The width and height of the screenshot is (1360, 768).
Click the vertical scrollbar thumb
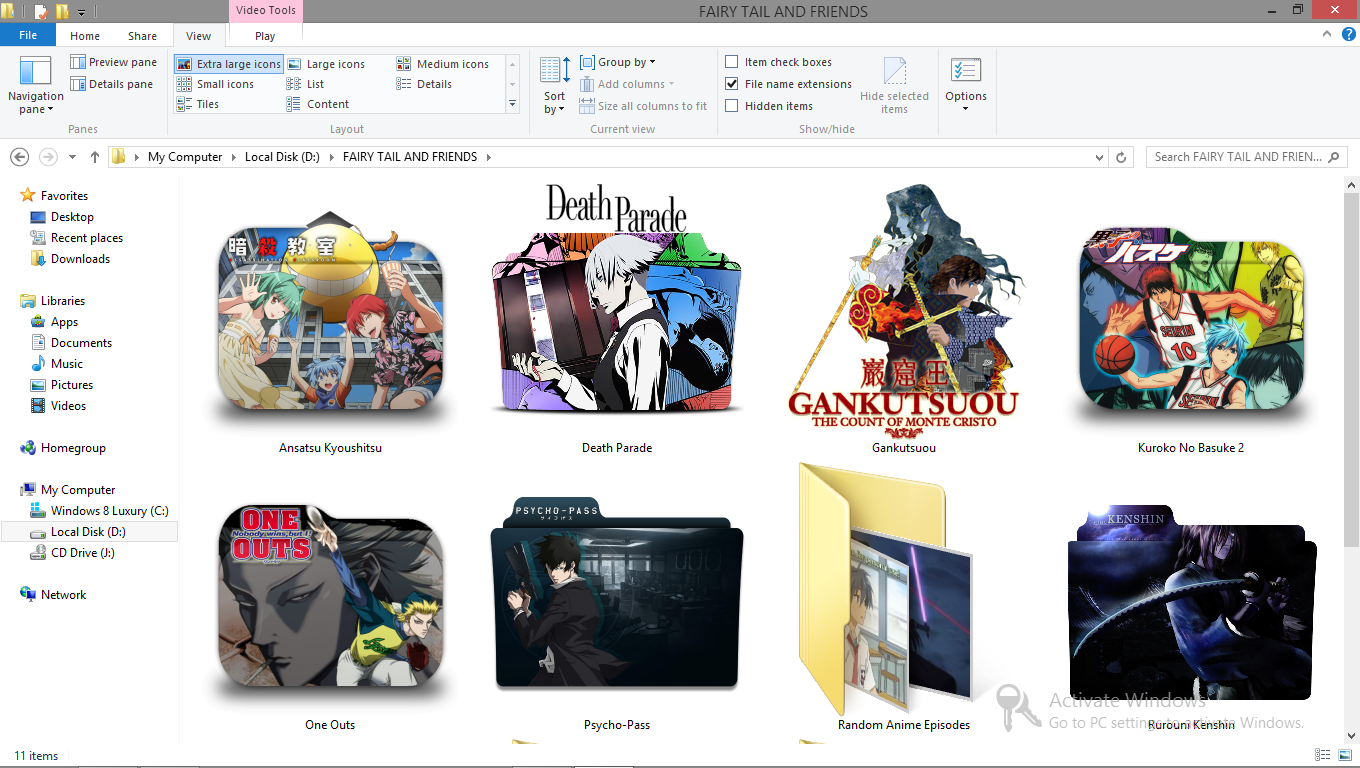1351,370
